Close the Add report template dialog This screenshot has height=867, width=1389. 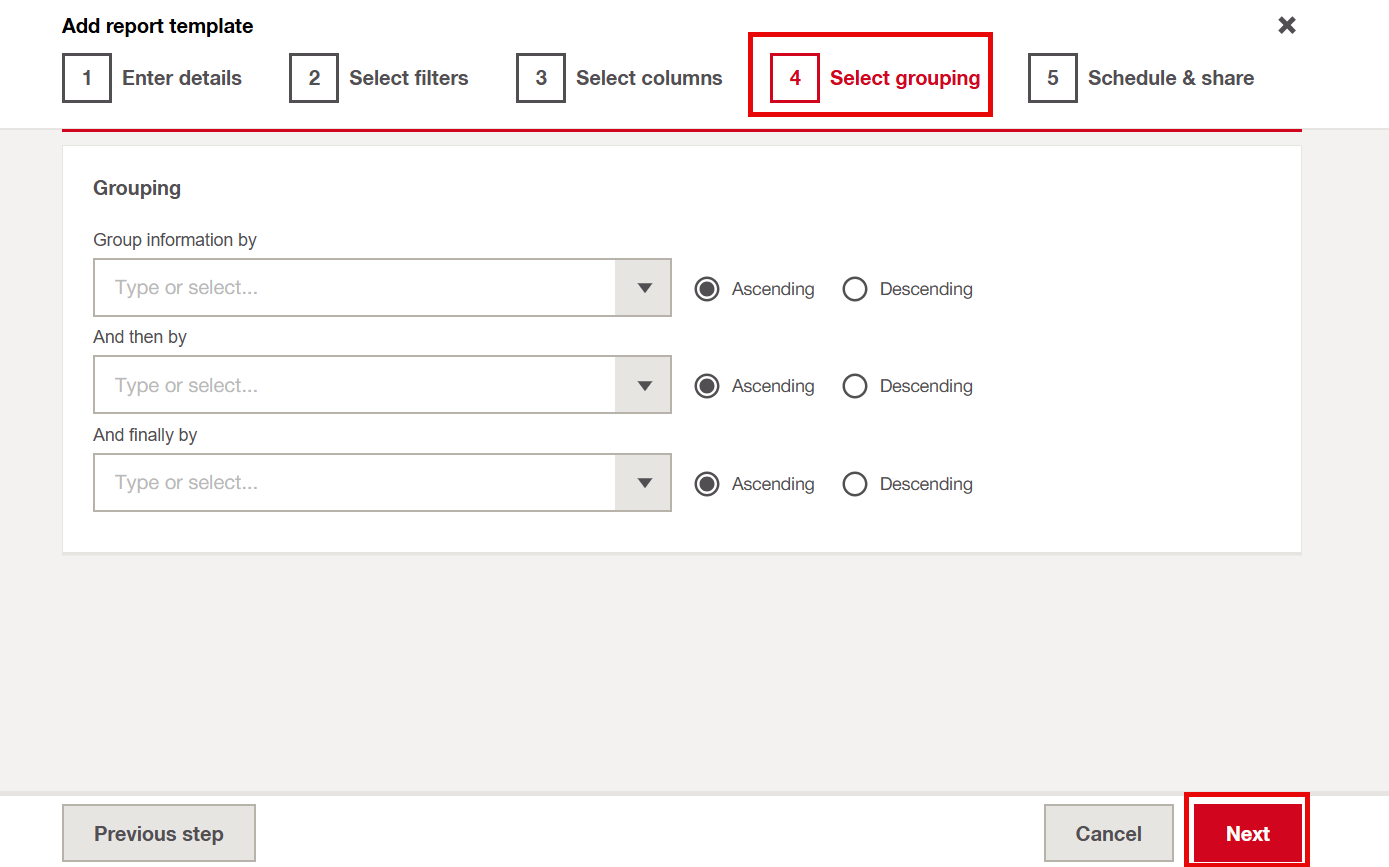(x=1286, y=26)
